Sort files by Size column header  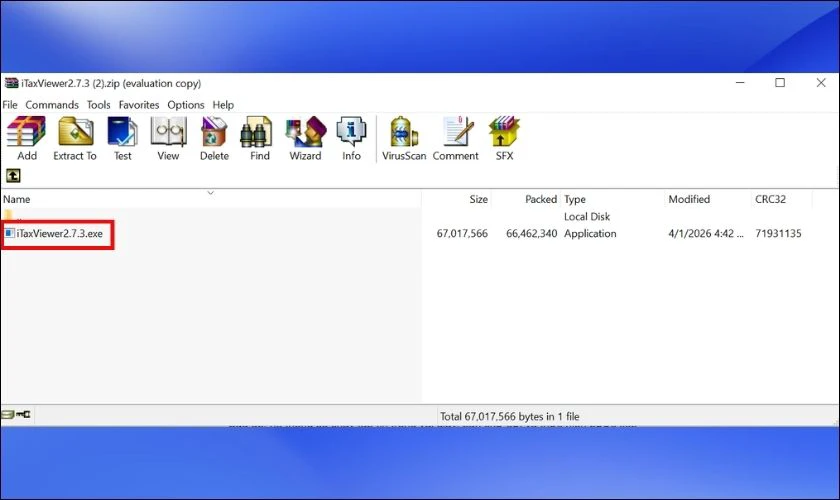point(478,200)
